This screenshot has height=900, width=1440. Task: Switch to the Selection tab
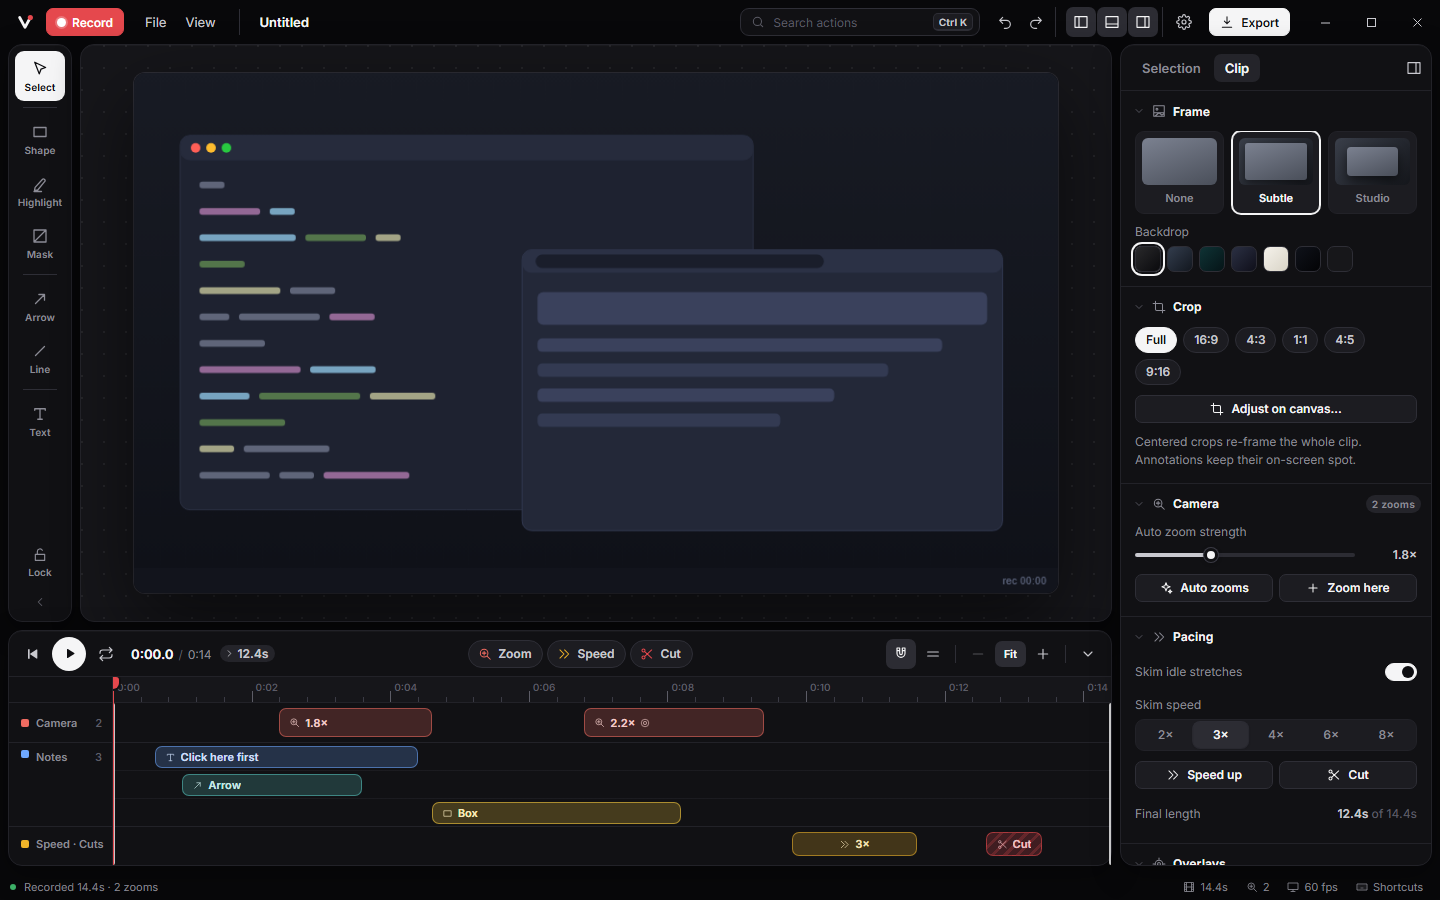(1171, 68)
